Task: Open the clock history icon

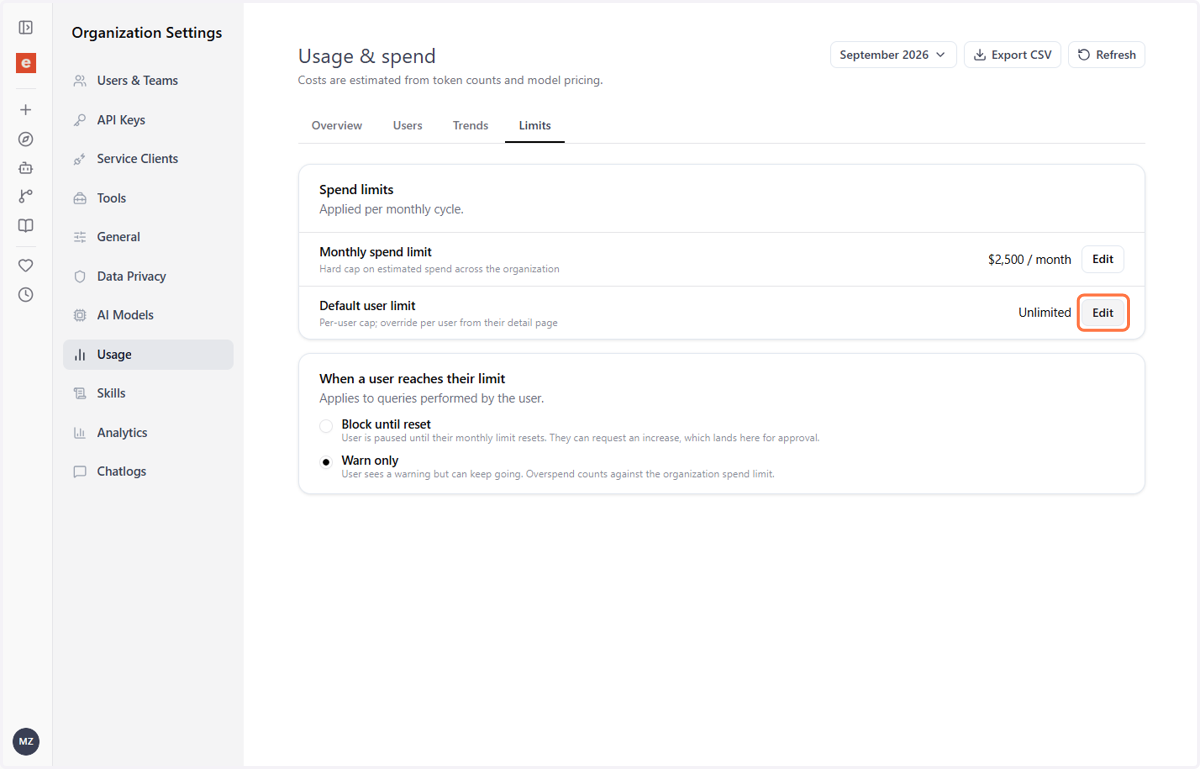Action: click(x=26, y=295)
